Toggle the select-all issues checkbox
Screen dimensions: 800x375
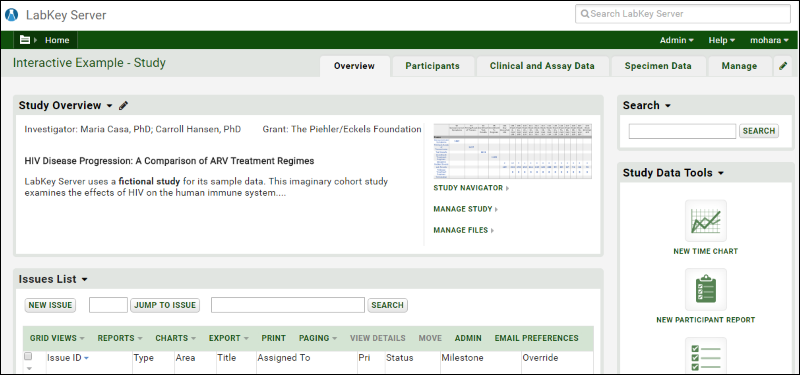[29, 356]
